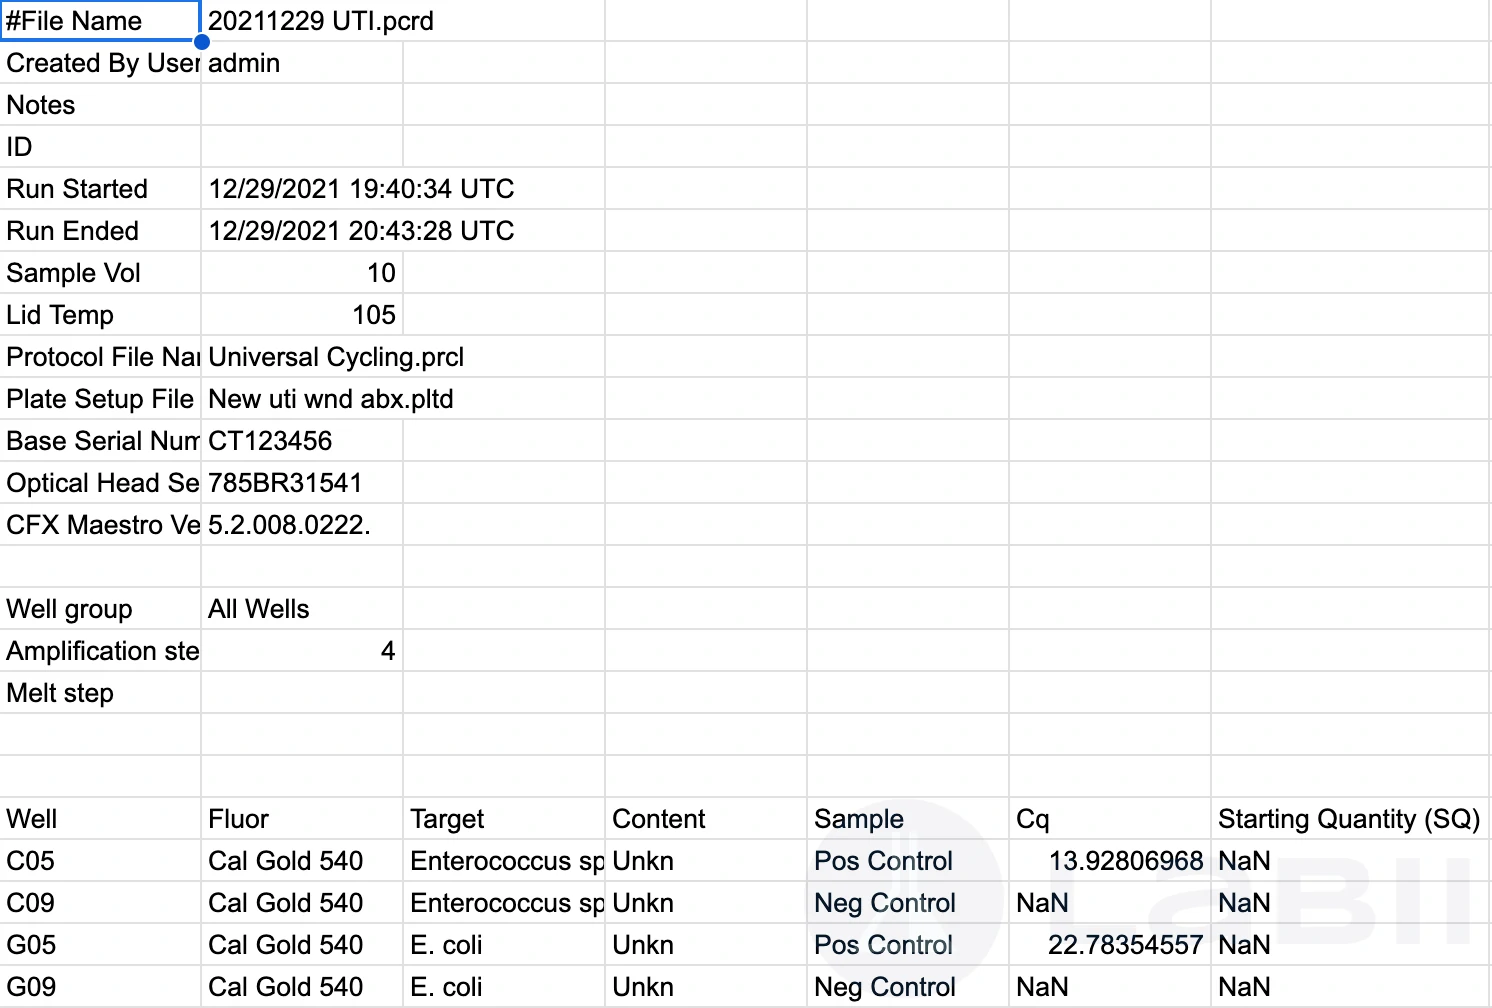The image size is (1492, 1008).
Task: Click the G09 well cell
Action: (x=100, y=987)
